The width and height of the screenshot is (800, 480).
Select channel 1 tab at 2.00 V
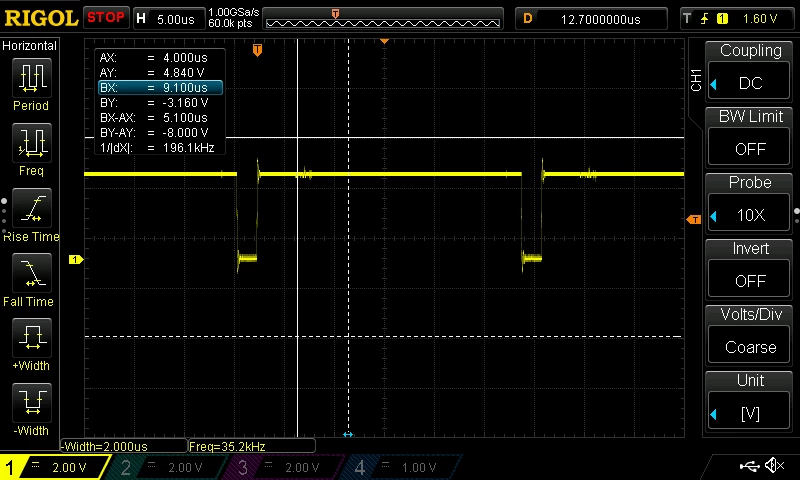(54, 467)
